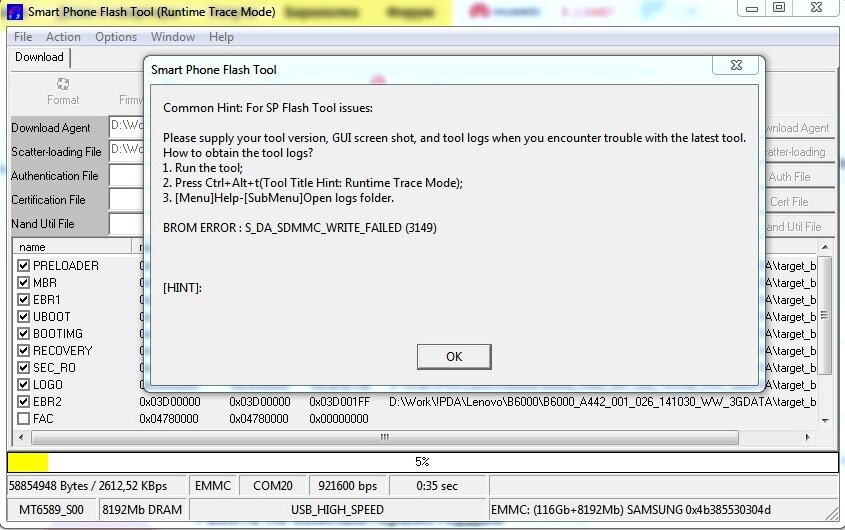
Task: Select the RECOVERY row label
Action: tap(63, 350)
